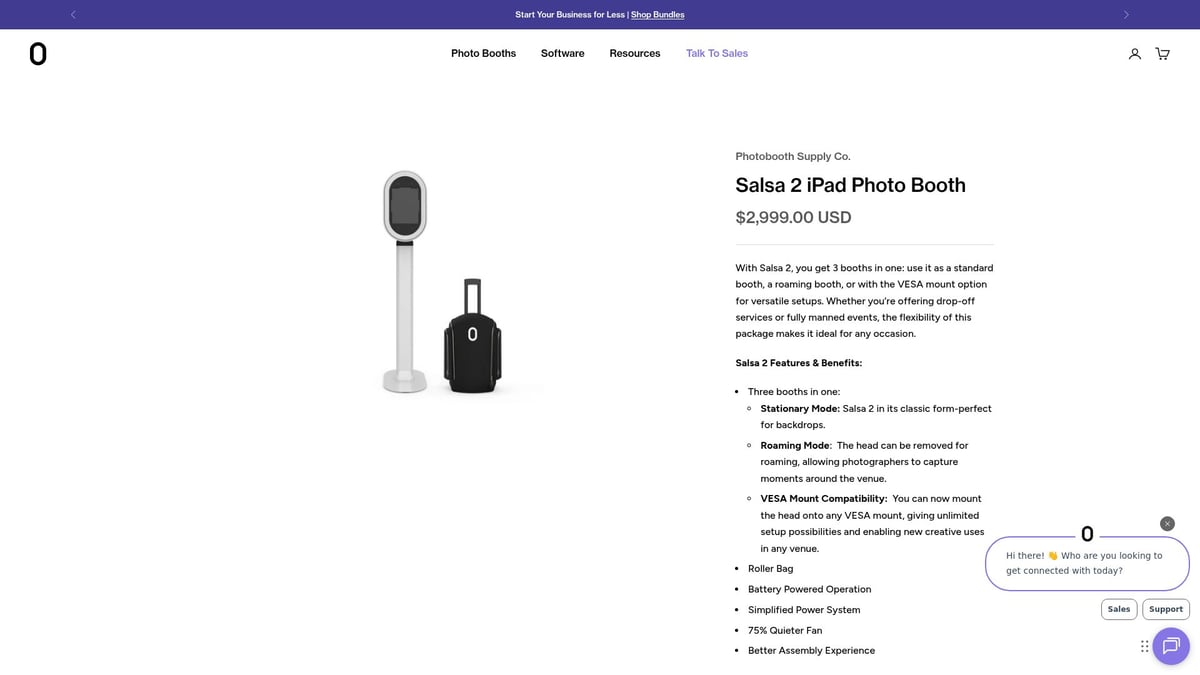1200x675 pixels.
Task: Open the Shop Bundles link in the banner
Action: tap(657, 14)
